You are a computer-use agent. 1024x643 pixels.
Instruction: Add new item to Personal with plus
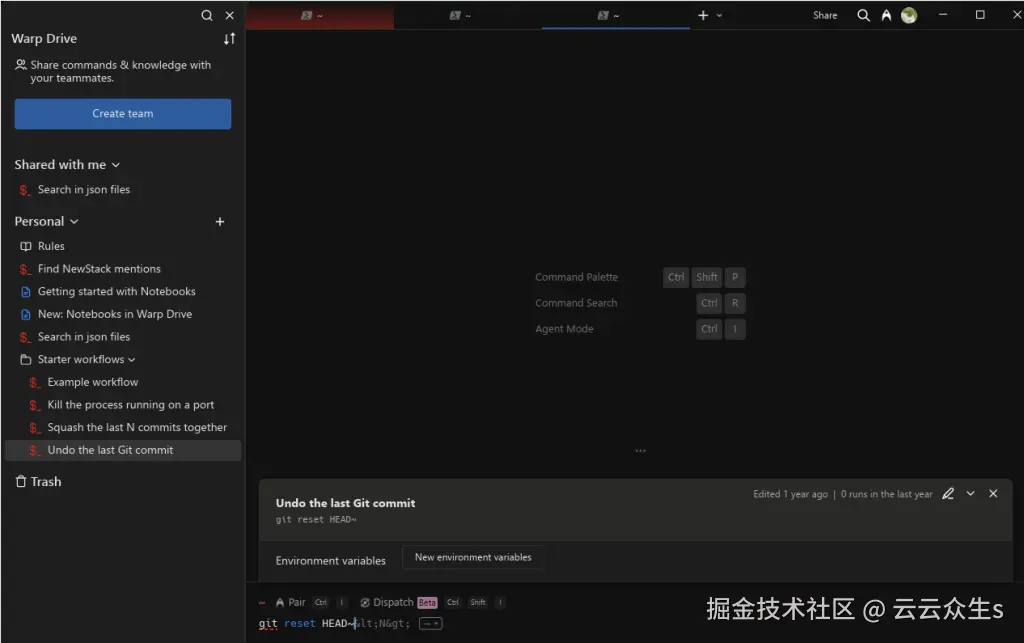[220, 222]
